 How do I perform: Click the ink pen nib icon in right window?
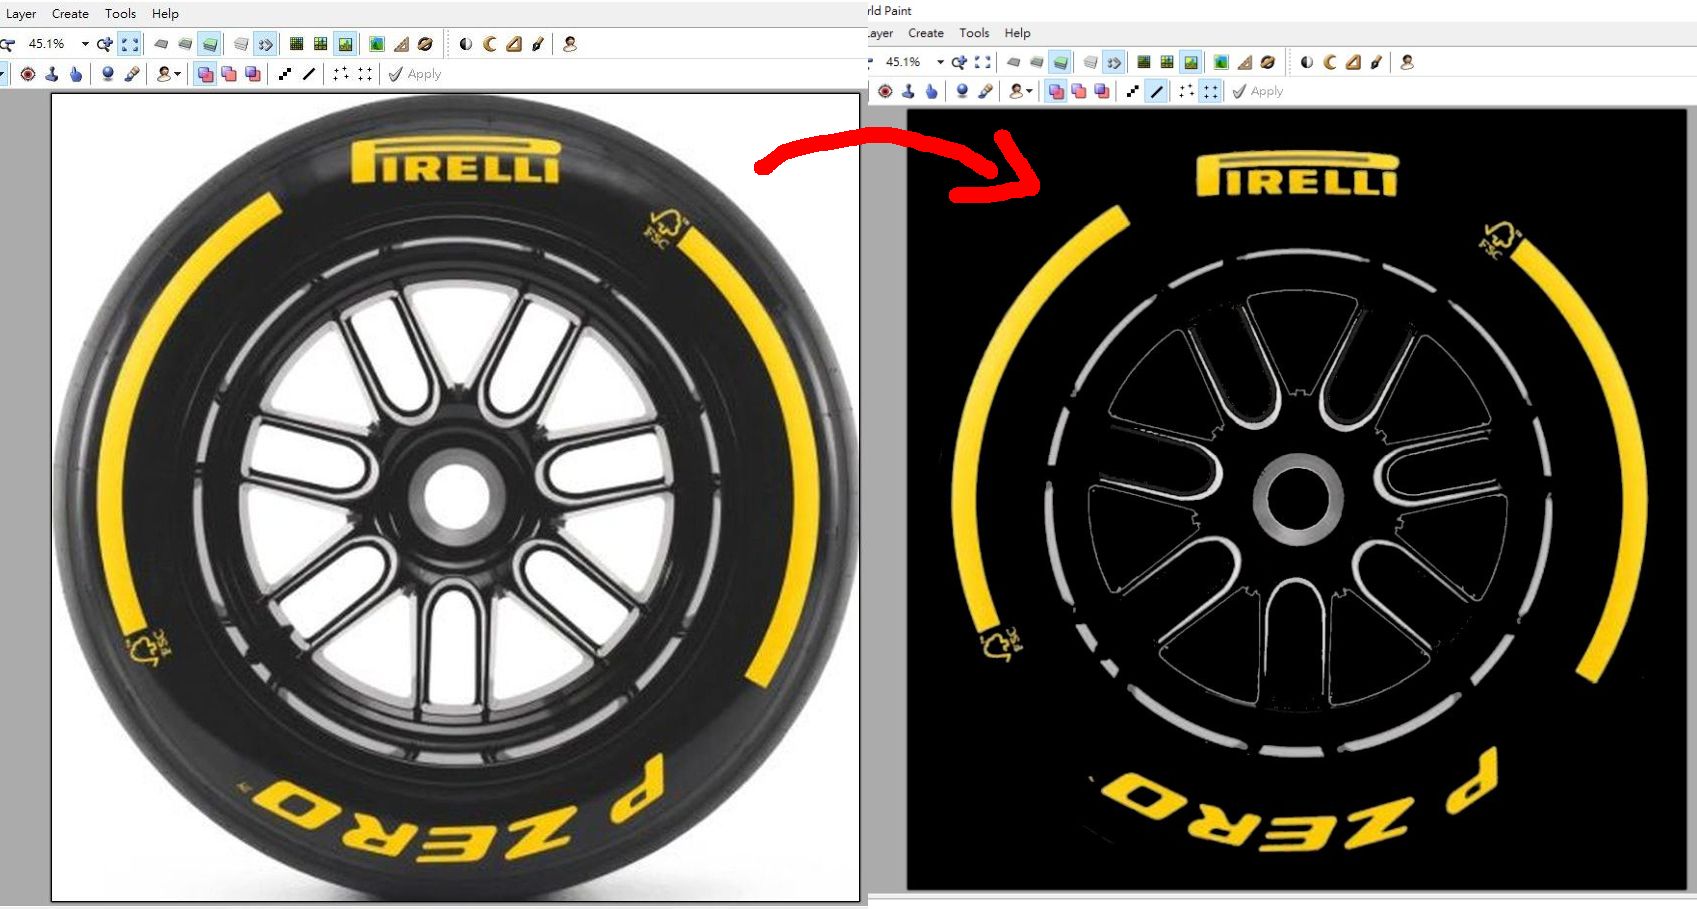[1377, 62]
